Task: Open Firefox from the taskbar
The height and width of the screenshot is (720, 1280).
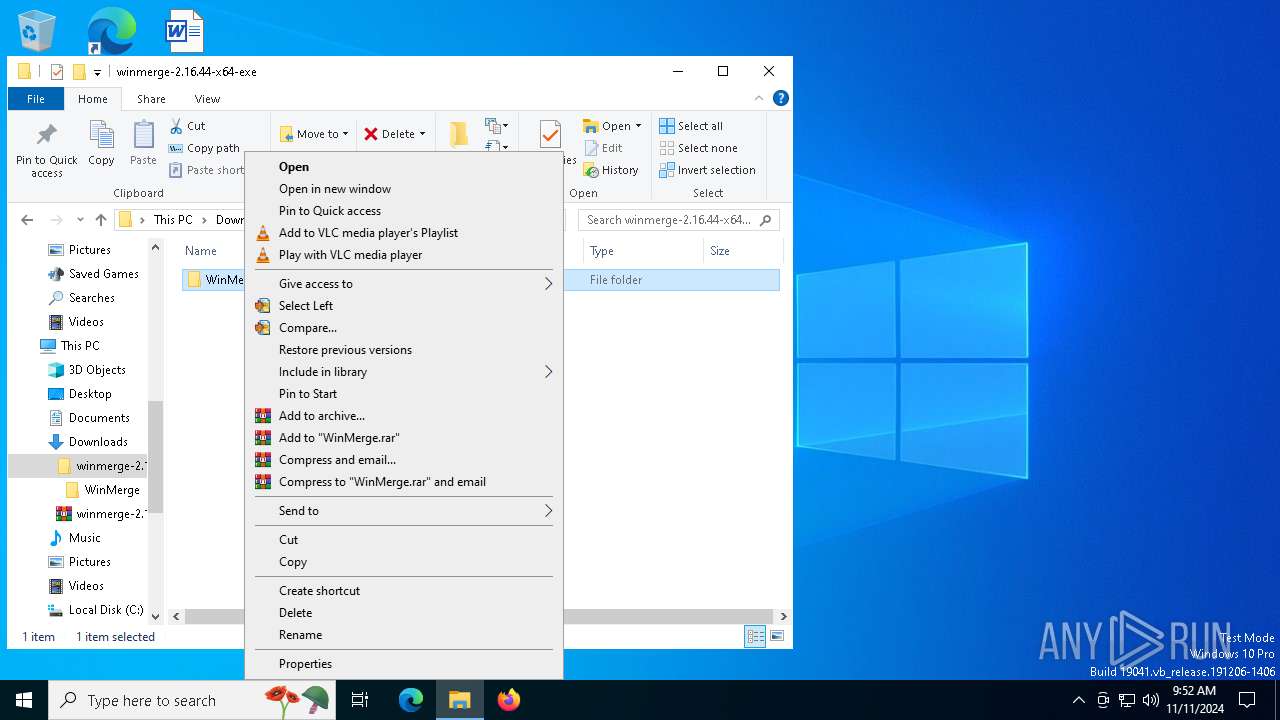Action: (x=509, y=700)
